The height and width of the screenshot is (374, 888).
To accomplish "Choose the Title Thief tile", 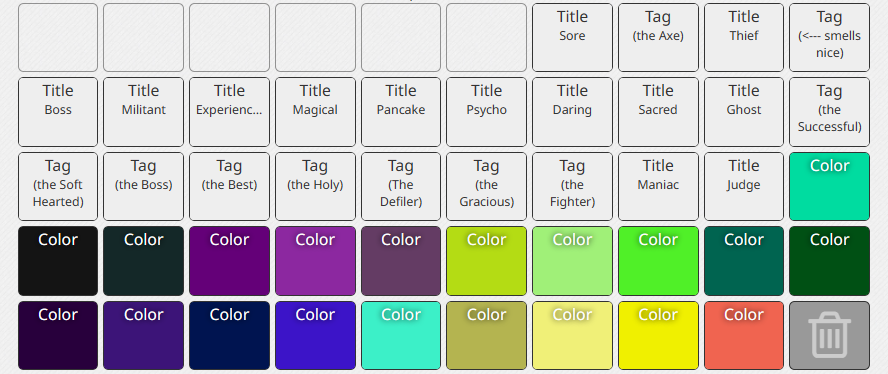I will click(744, 37).
